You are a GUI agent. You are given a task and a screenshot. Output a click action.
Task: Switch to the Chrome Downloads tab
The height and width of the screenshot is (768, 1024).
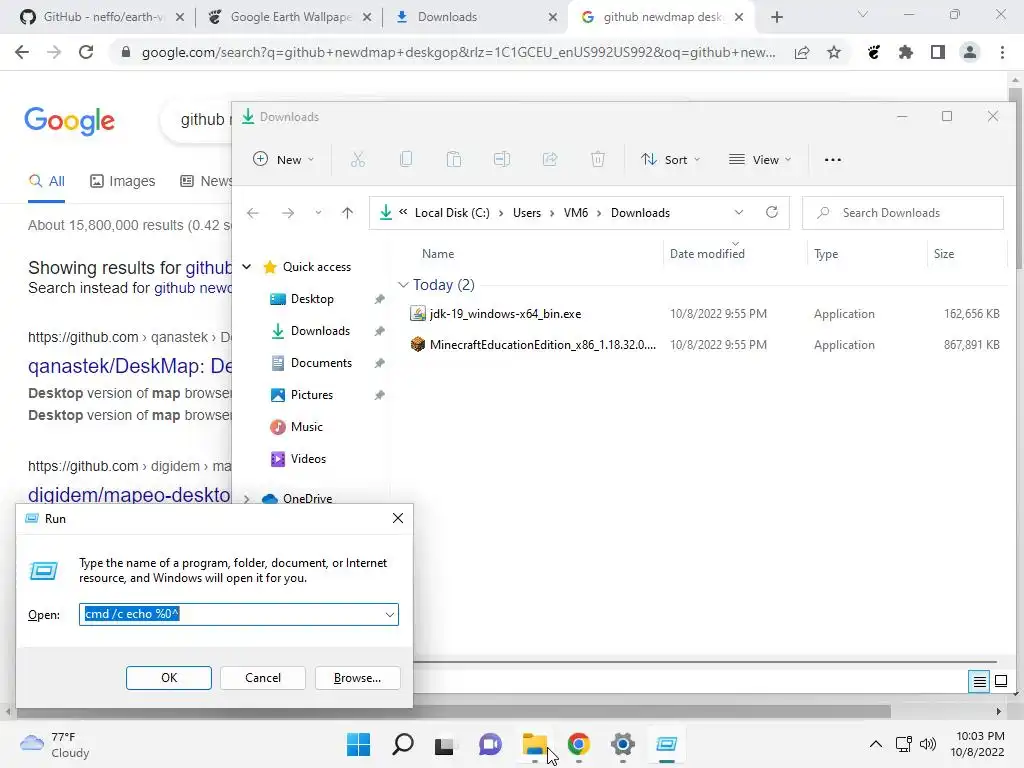[477, 17]
